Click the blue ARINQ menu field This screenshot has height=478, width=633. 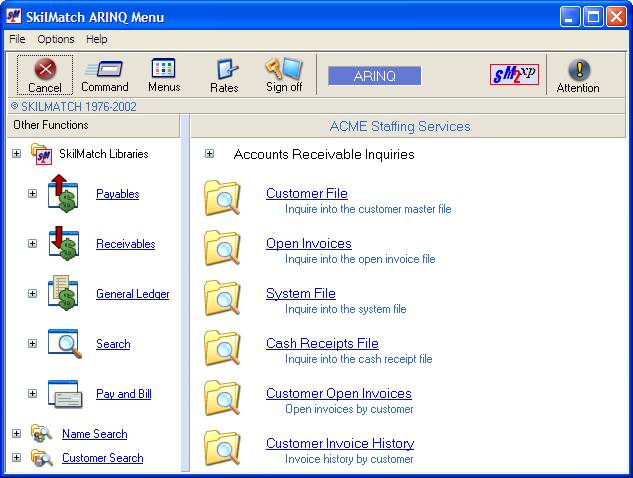(374, 76)
